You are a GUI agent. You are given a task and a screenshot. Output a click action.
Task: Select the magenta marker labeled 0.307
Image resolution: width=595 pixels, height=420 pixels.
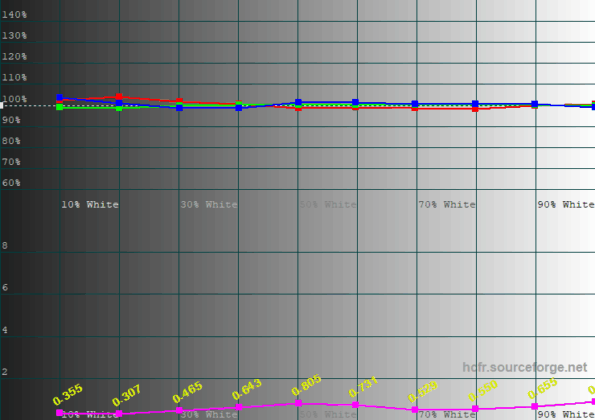click(119, 413)
